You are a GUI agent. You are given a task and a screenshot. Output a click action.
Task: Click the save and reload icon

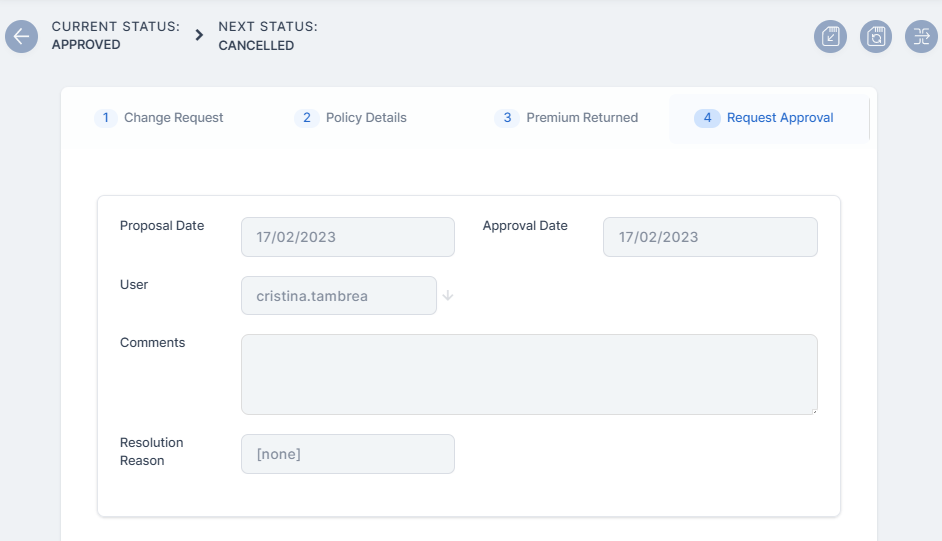click(876, 37)
